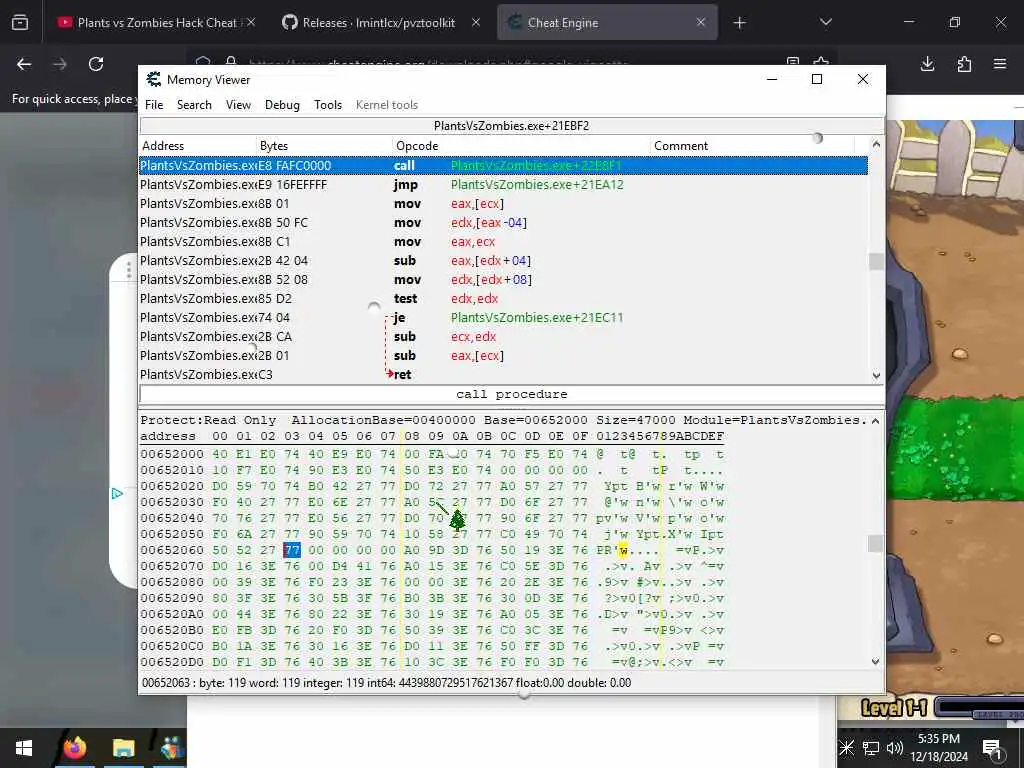Select the highlighted hex byte 77 at 00652063
This screenshot has height=768, width=1024.
pos(292,550)
